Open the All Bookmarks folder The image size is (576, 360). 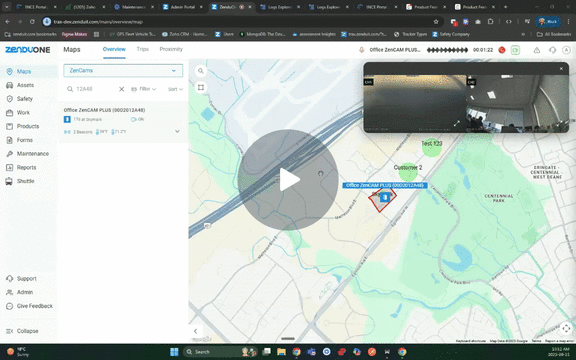tap(554, 34)
